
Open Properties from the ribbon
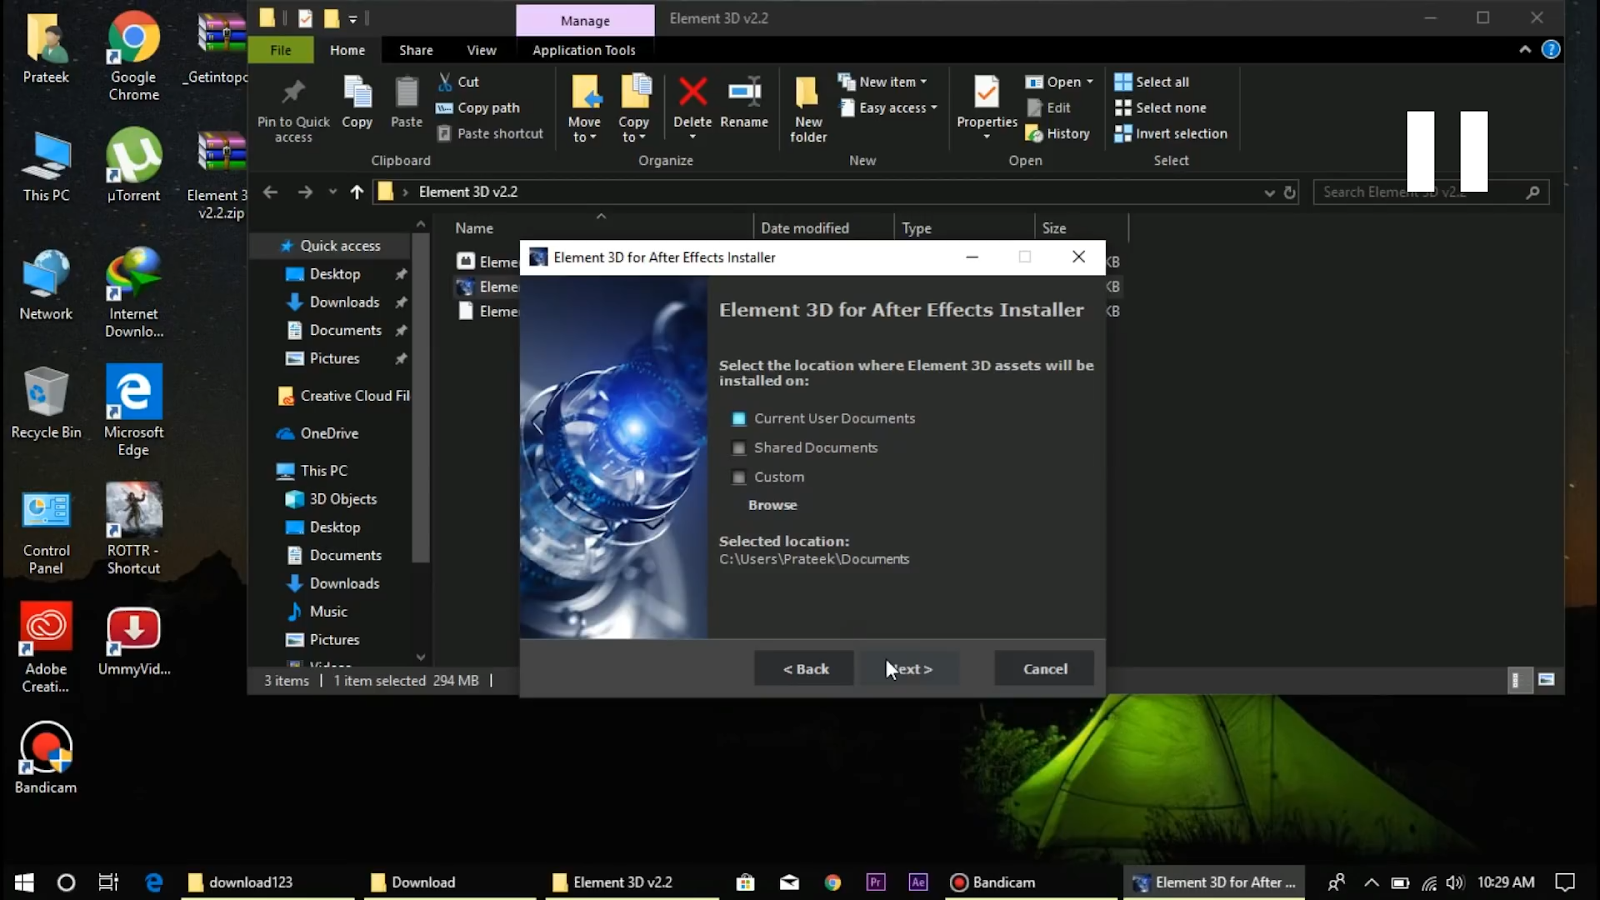[x=986, y=105]
